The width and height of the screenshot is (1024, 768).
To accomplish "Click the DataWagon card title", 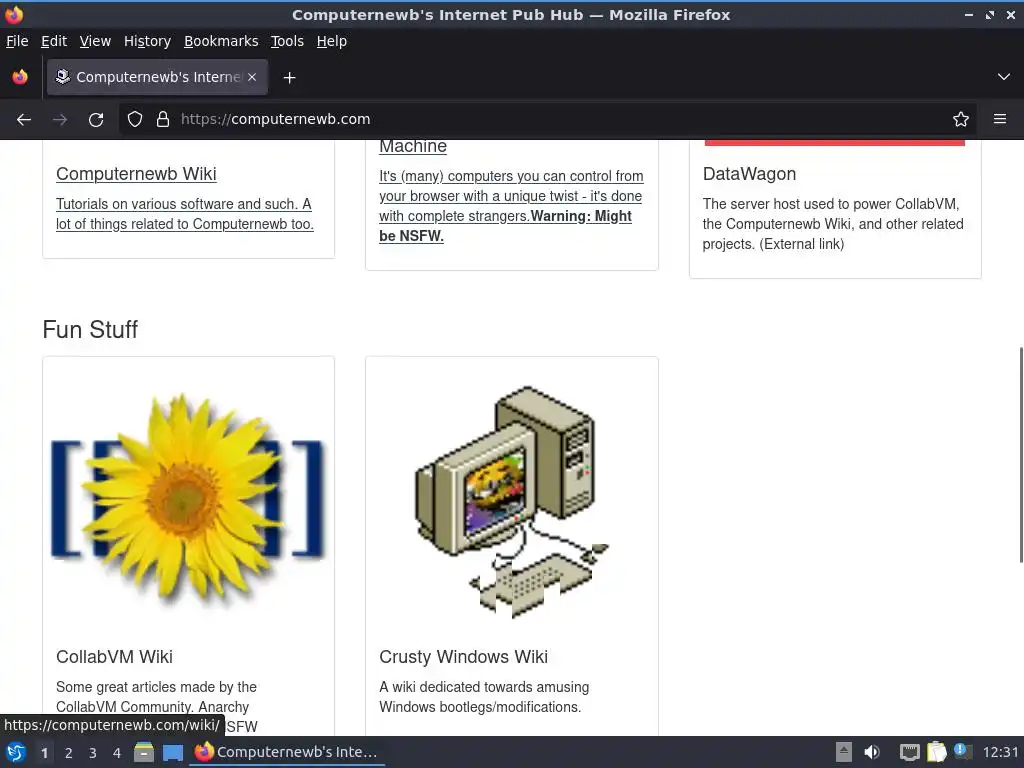I will (x=749, y=174).
